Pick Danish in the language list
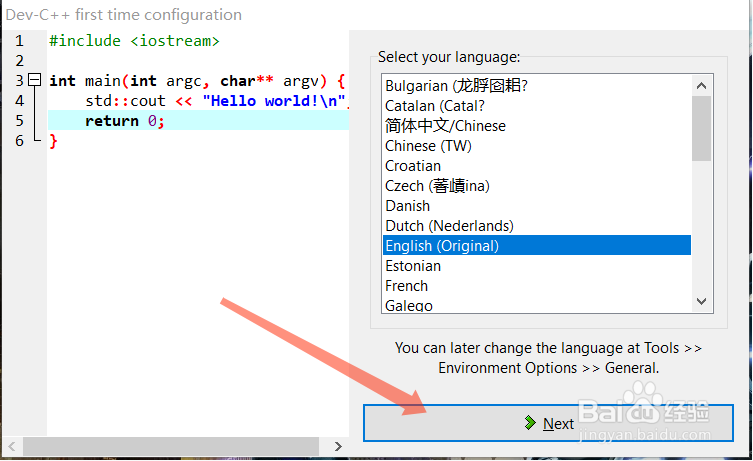This screenshot has width=753, height=461. click(536, 206)
